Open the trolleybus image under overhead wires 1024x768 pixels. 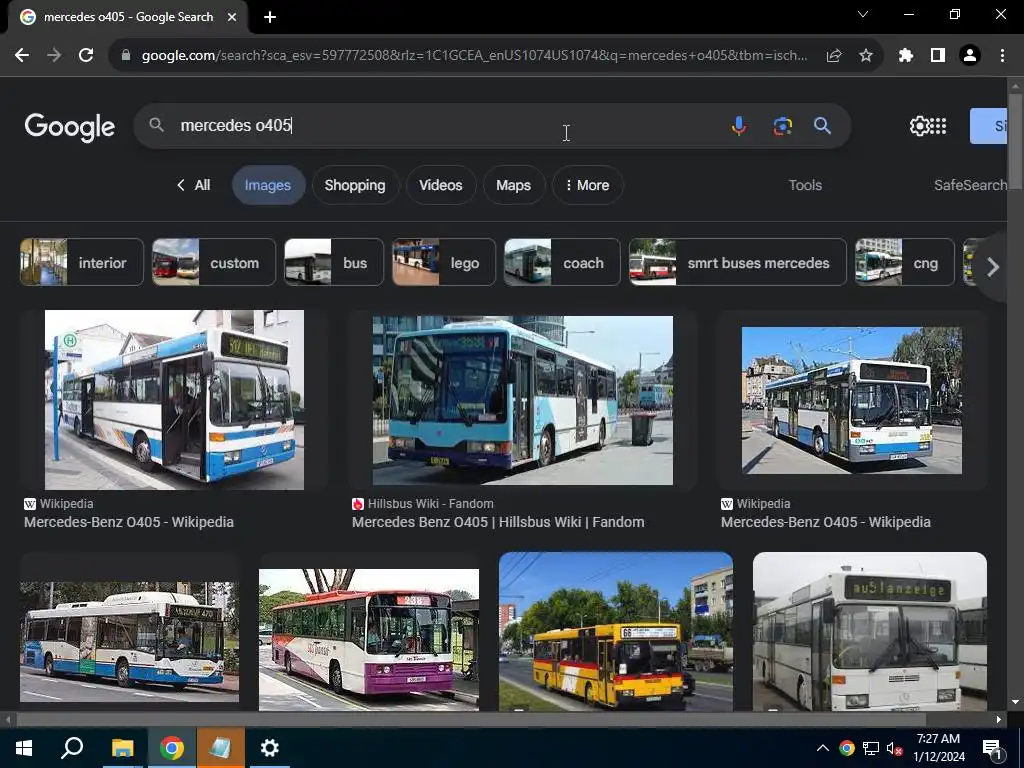(852, 400)
